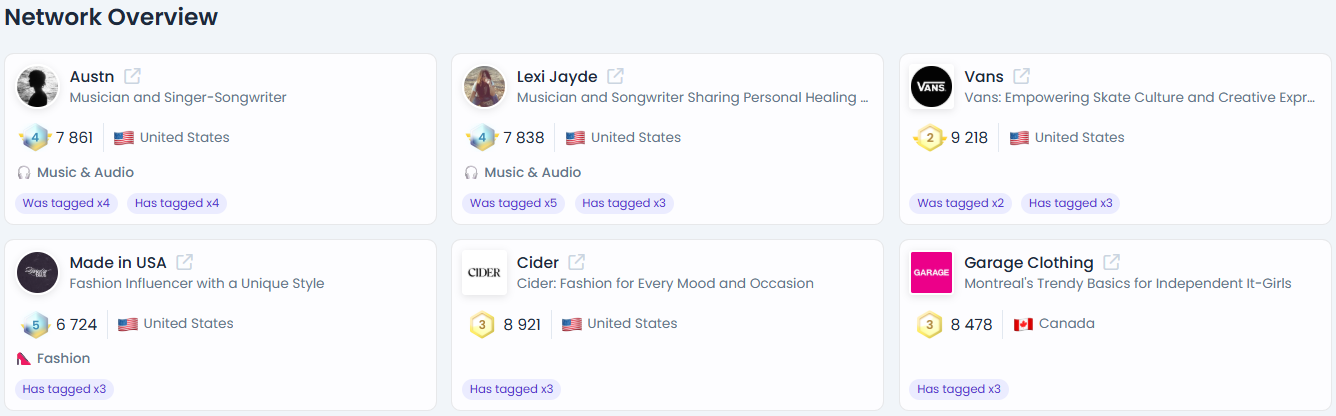Click the US flag on Vans card
The width and height of the screenshot is (1336, 416).
pyautogui.click(x=1019, y=138)
